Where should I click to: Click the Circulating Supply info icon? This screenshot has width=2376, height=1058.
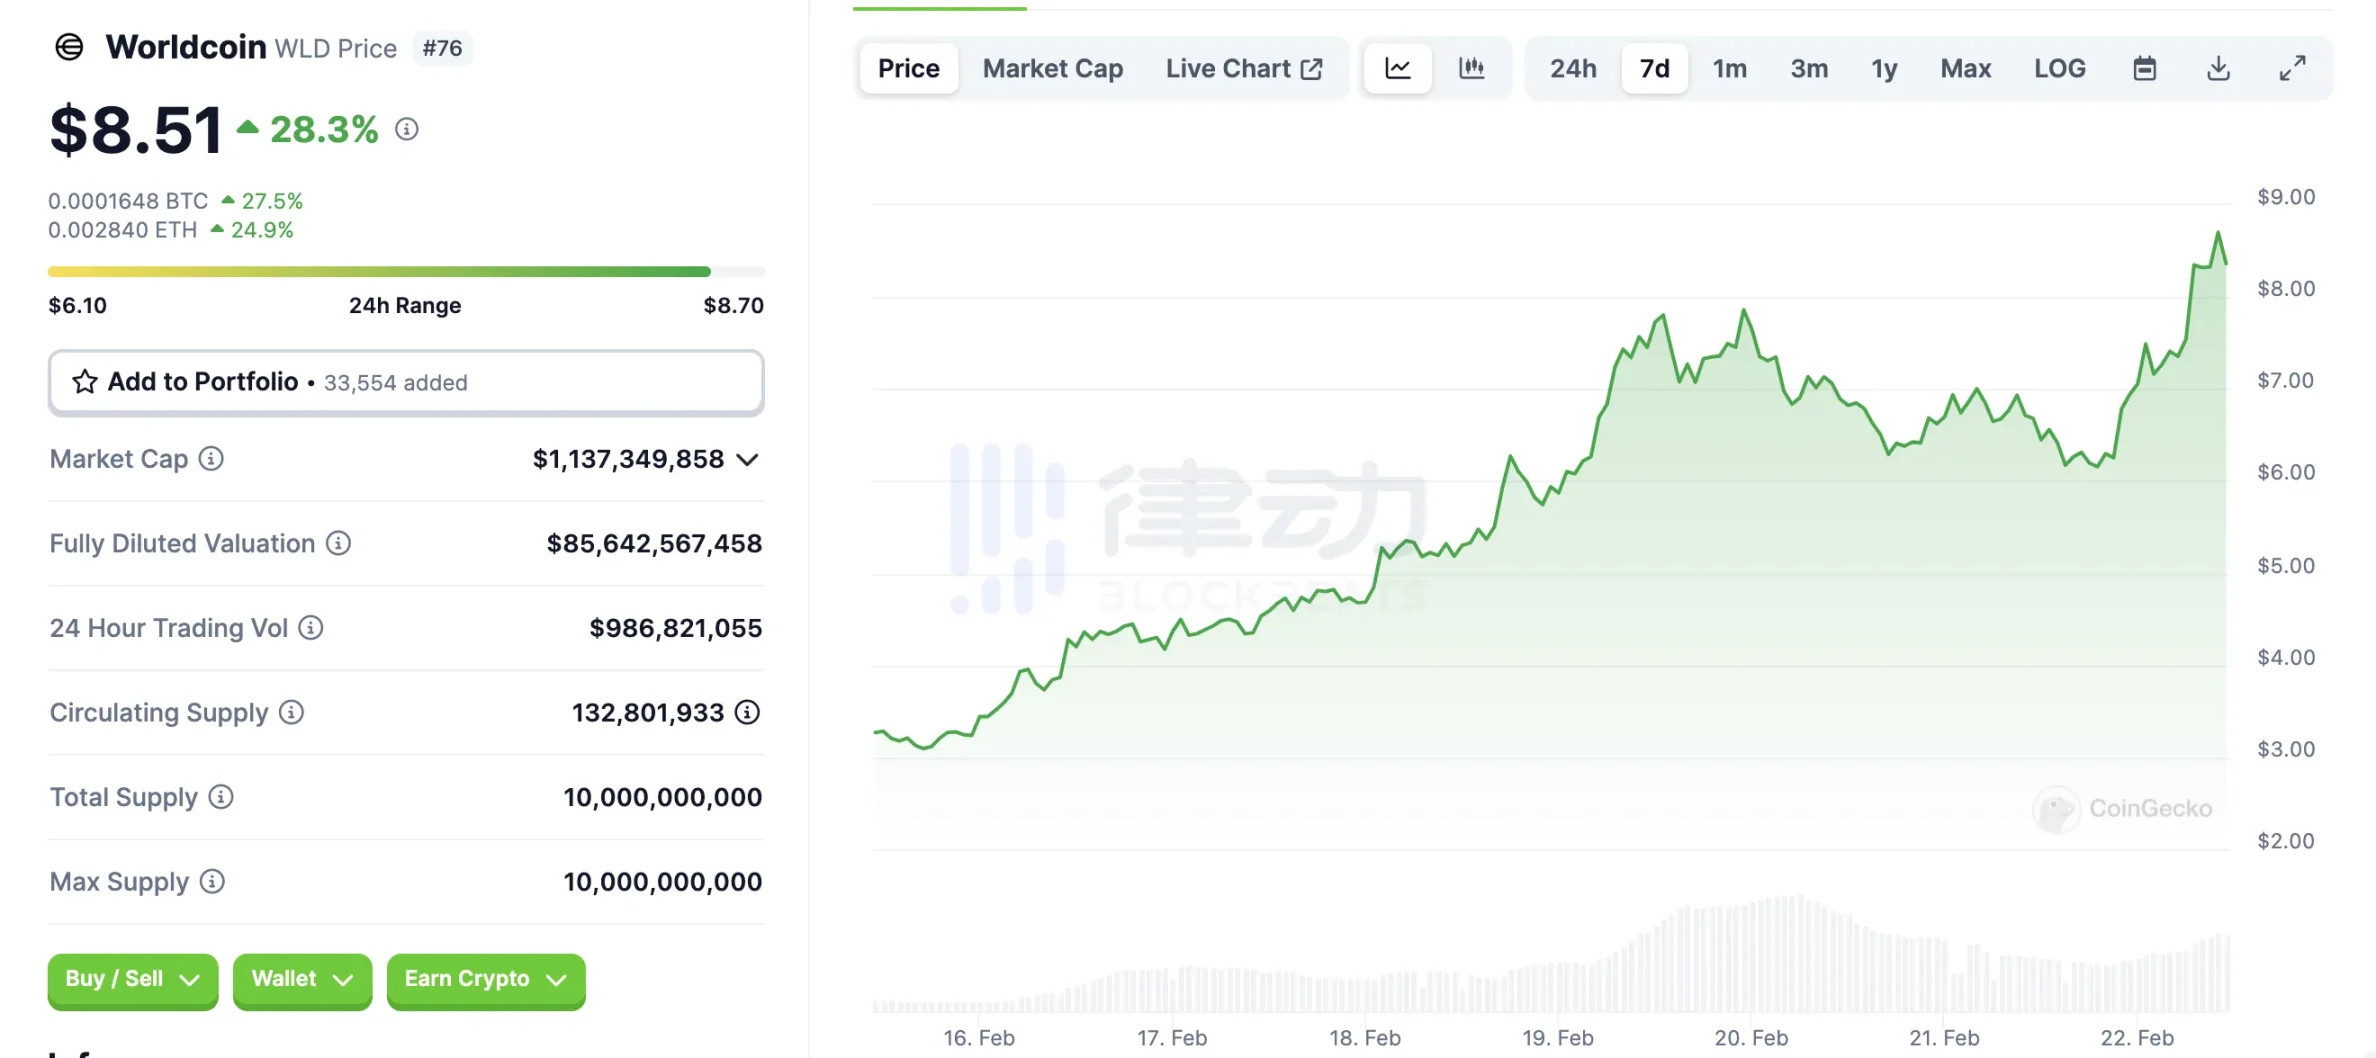(289, 713)
